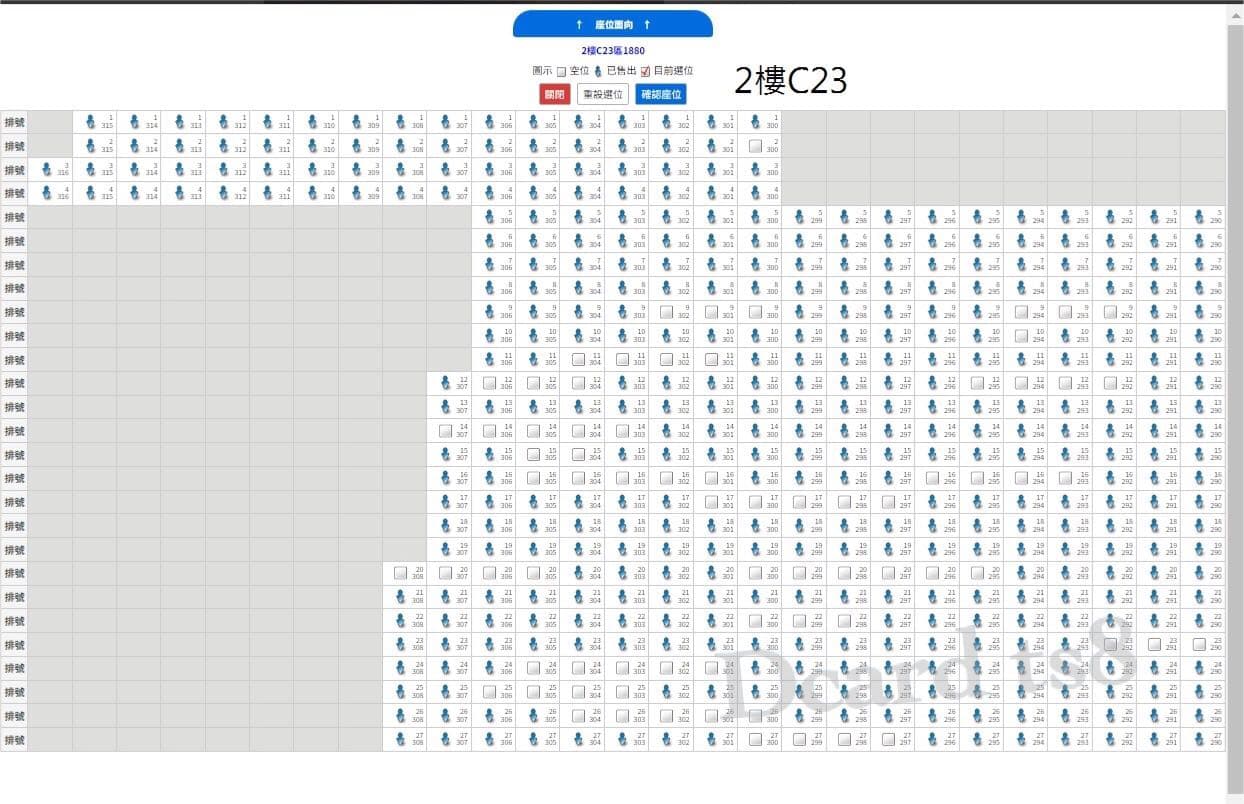Select empty seat row 27 number 298
Screen dimensions: 1244x804
click(x=845, y=739)
